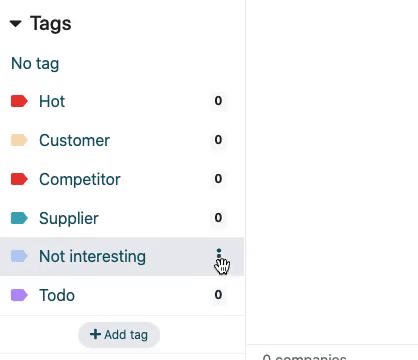Click the red Hot tag icon
Viewport: 418px width, 360px height.
[19, 101]
